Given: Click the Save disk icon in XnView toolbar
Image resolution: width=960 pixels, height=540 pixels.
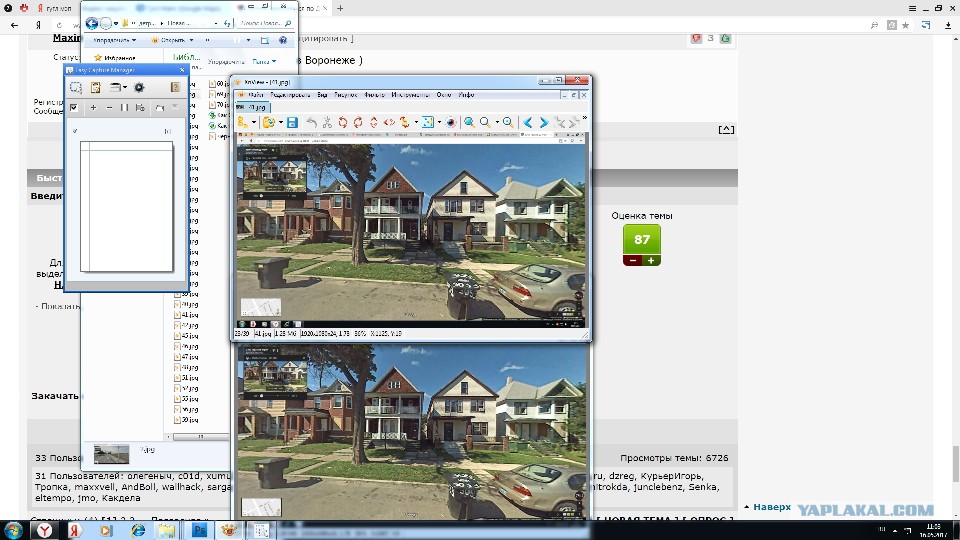Looking at the screenshot, I should tap(292, 122).
